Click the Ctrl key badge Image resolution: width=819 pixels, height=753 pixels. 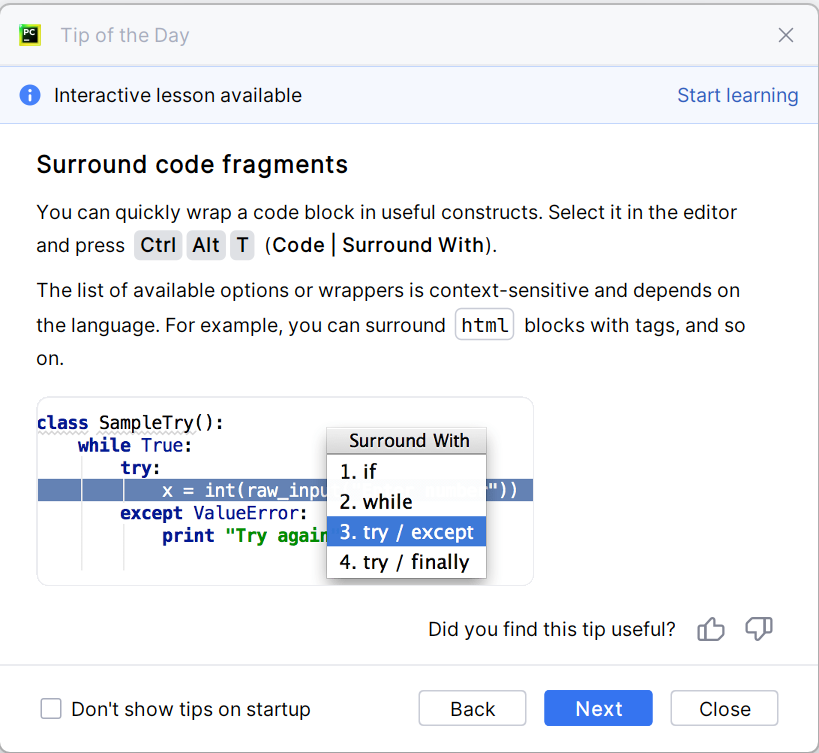pyautogui.click(x=158, y=246)
